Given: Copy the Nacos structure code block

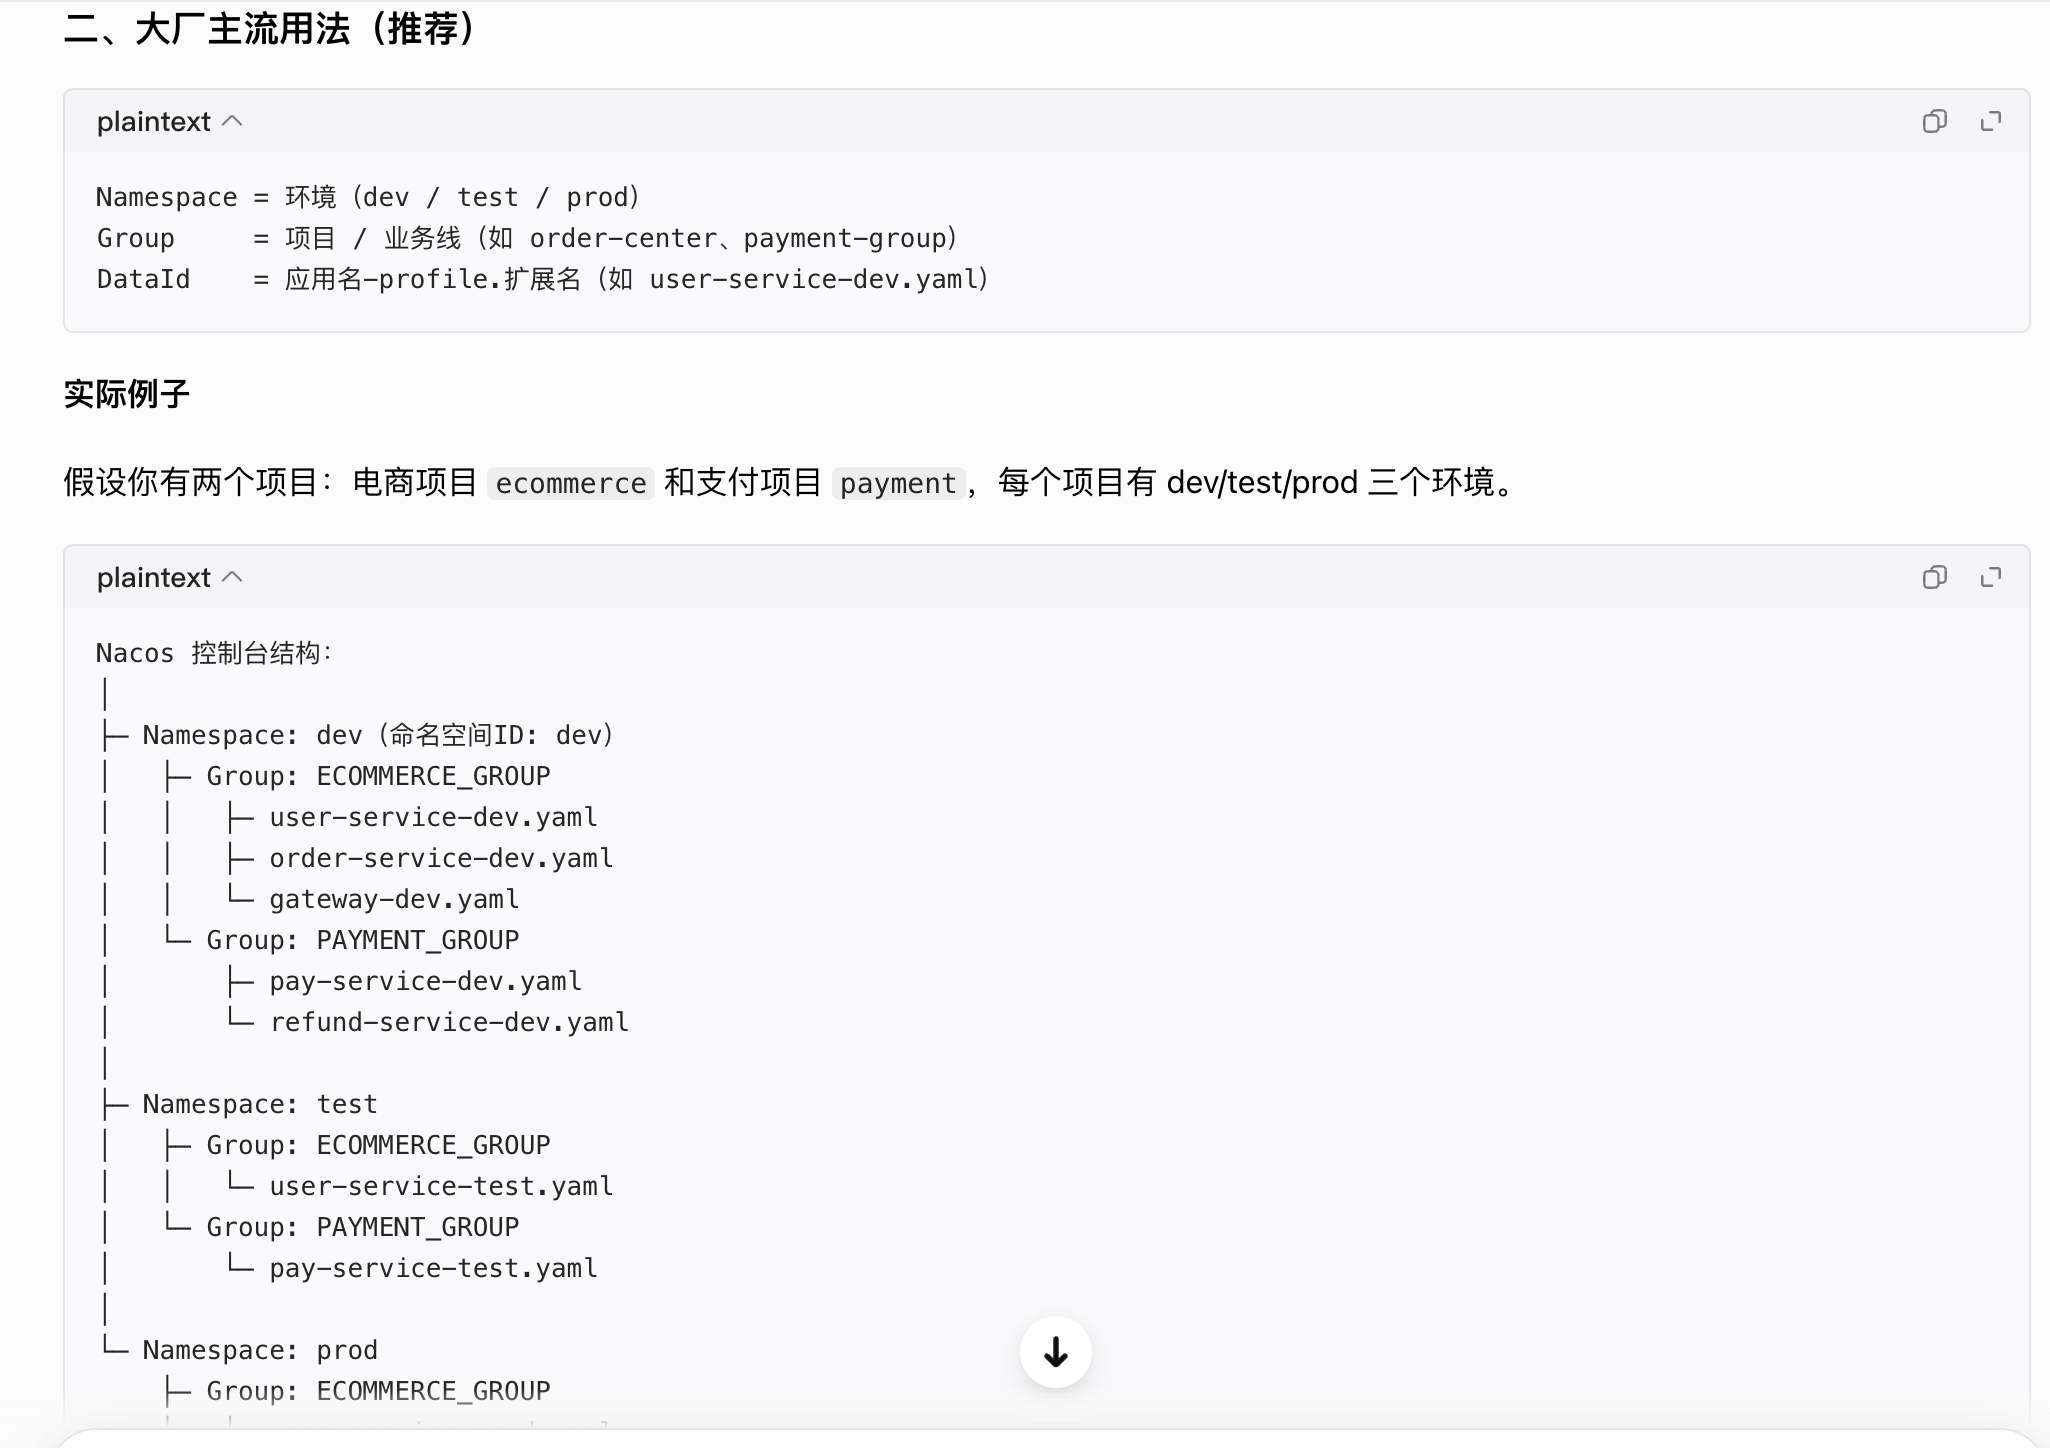Looking at the screenshot, I should 1934,577.
